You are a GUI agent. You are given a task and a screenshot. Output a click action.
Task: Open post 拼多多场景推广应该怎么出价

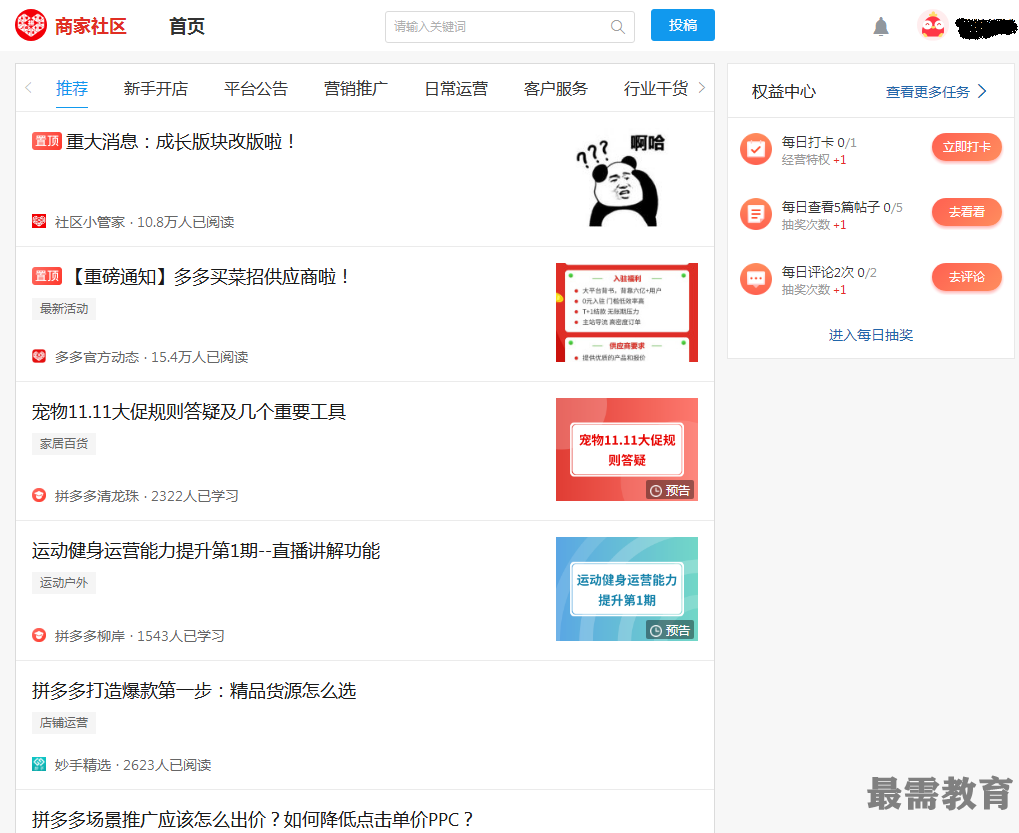tap(253, 819)
